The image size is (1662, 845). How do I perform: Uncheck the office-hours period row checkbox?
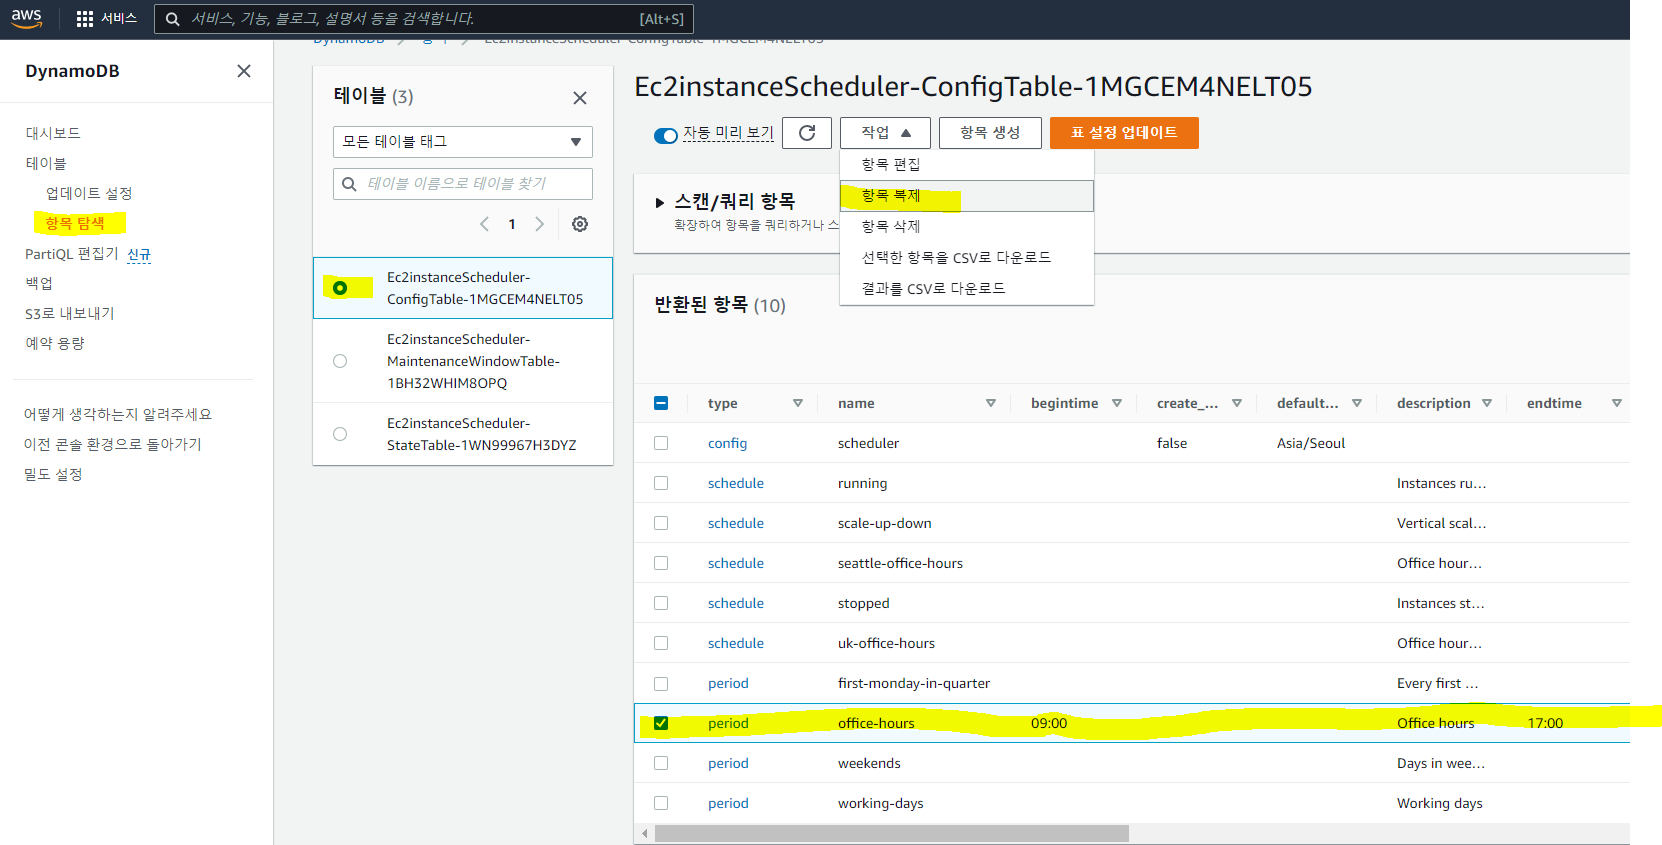click(x=661, y=723)
